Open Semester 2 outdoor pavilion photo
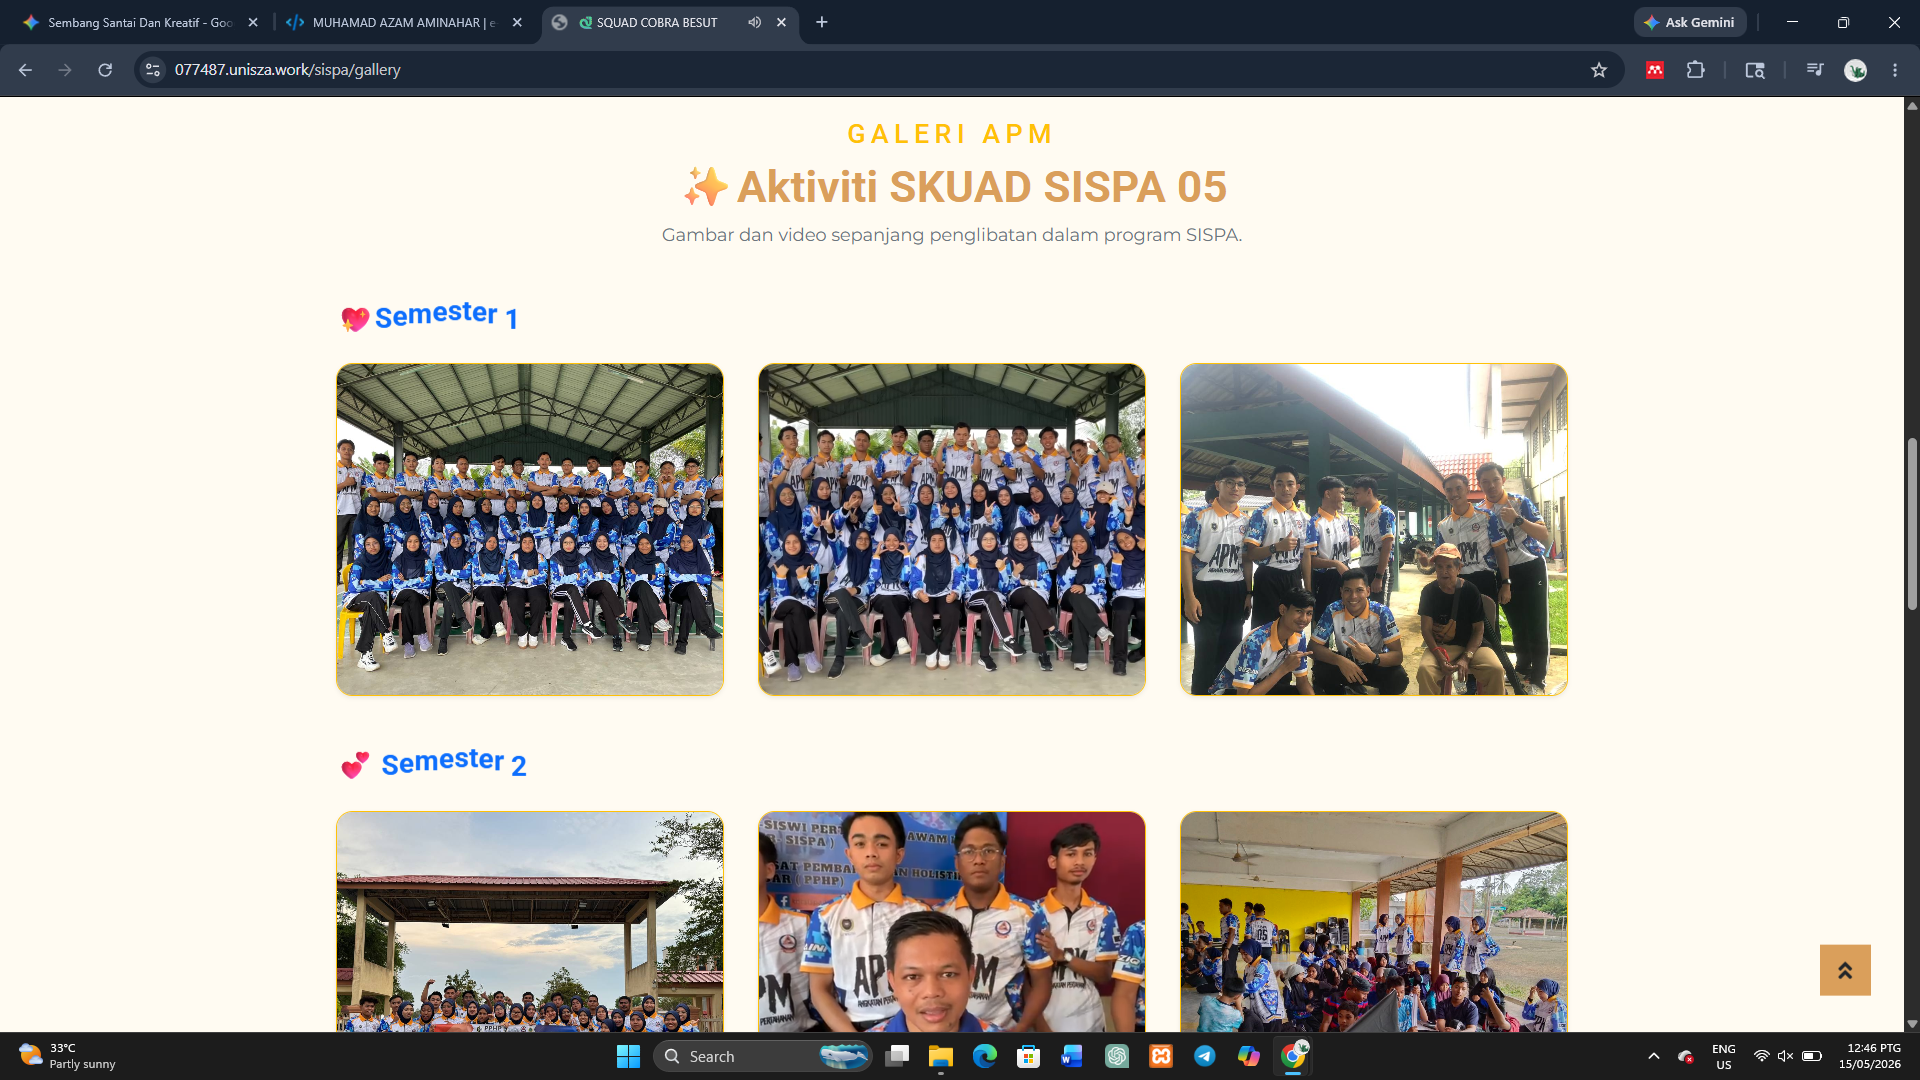The width and height of the screenshot is (1920, 1080). click(x=530, y=921)
